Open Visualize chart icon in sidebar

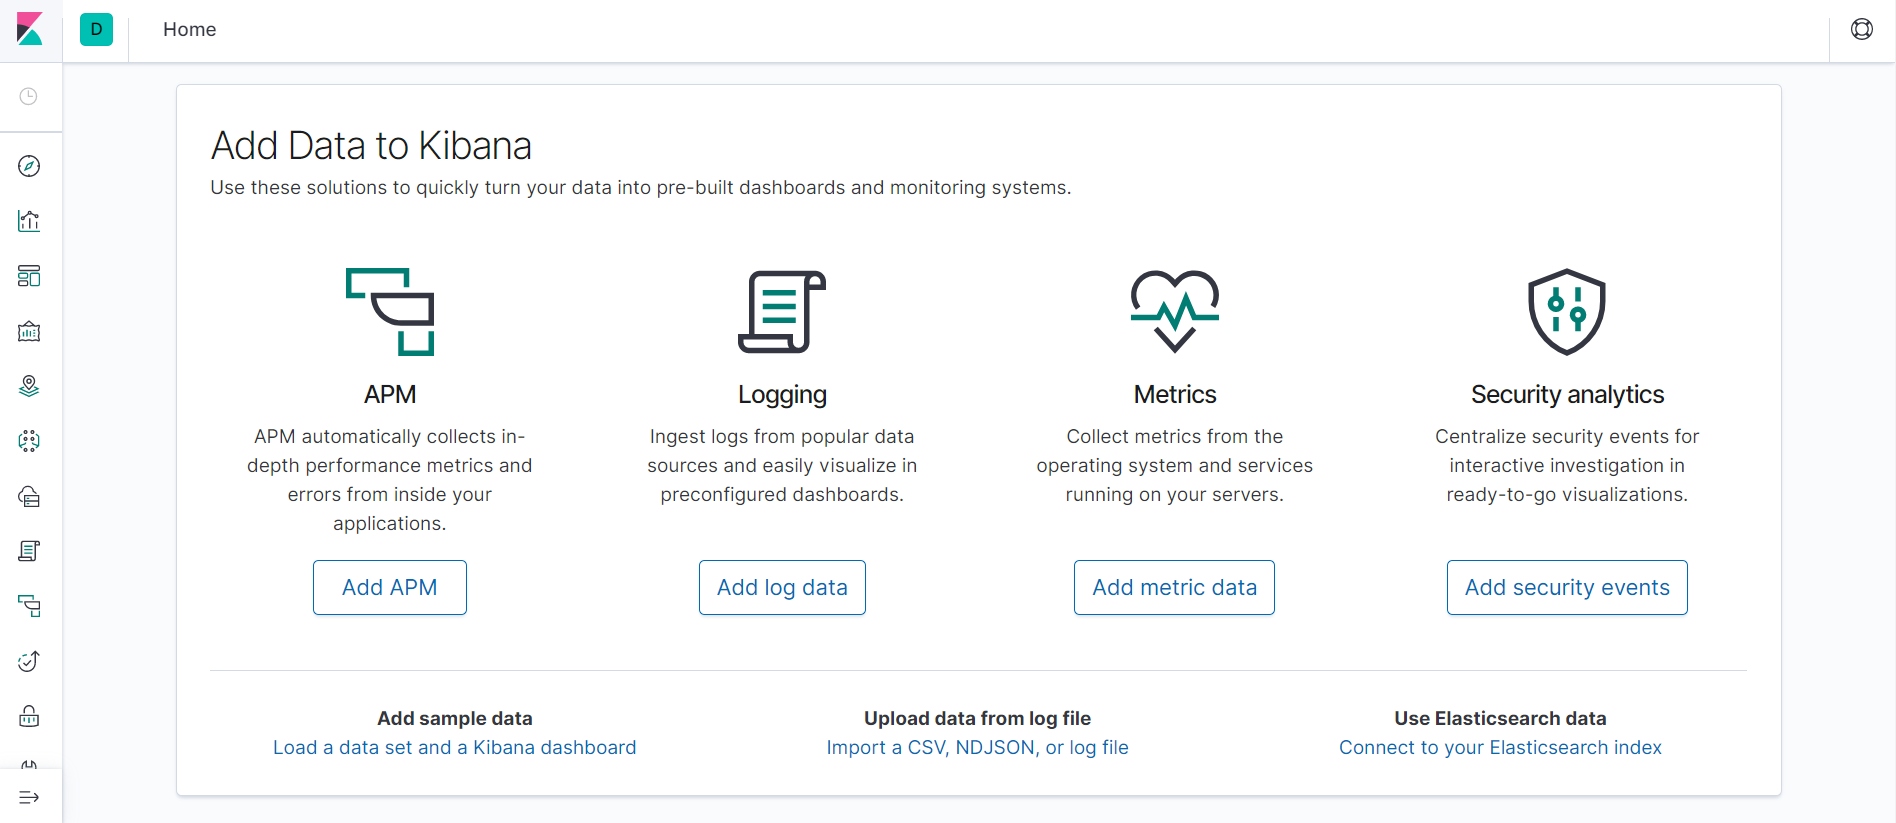pyautogui.click(x=29, y=221)
